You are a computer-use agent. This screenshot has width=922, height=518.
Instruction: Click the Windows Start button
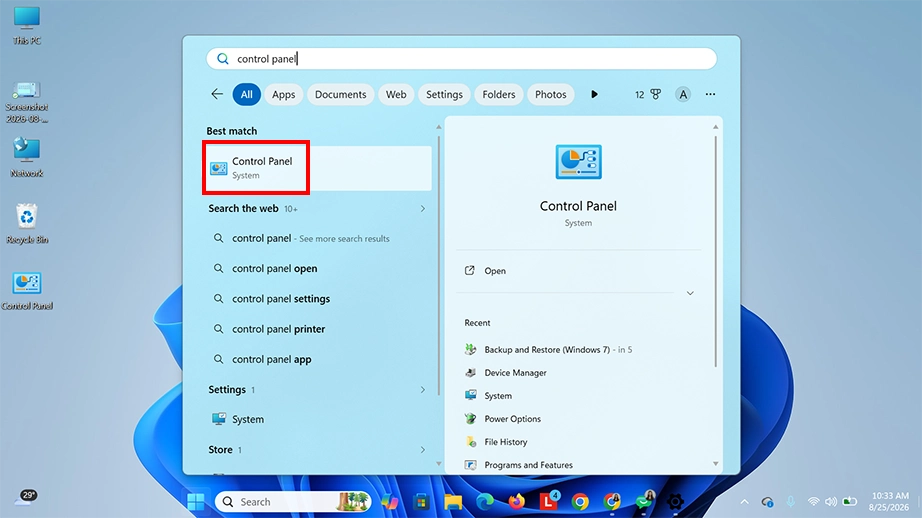[196, 502]
